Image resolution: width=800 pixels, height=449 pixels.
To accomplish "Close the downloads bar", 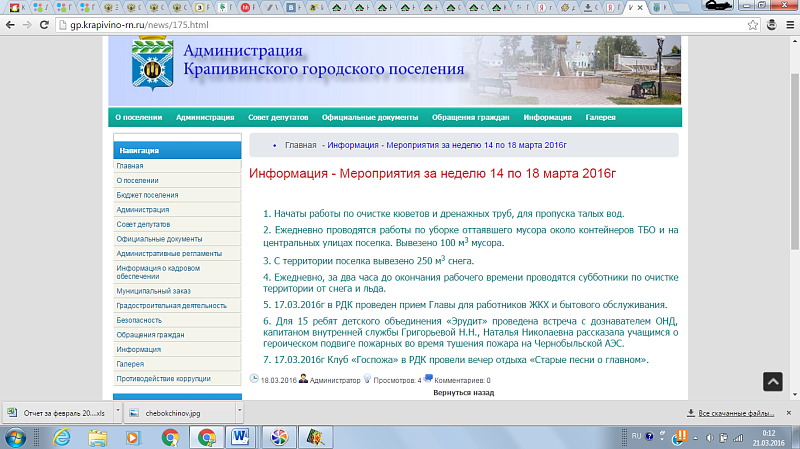I will 789,413.
